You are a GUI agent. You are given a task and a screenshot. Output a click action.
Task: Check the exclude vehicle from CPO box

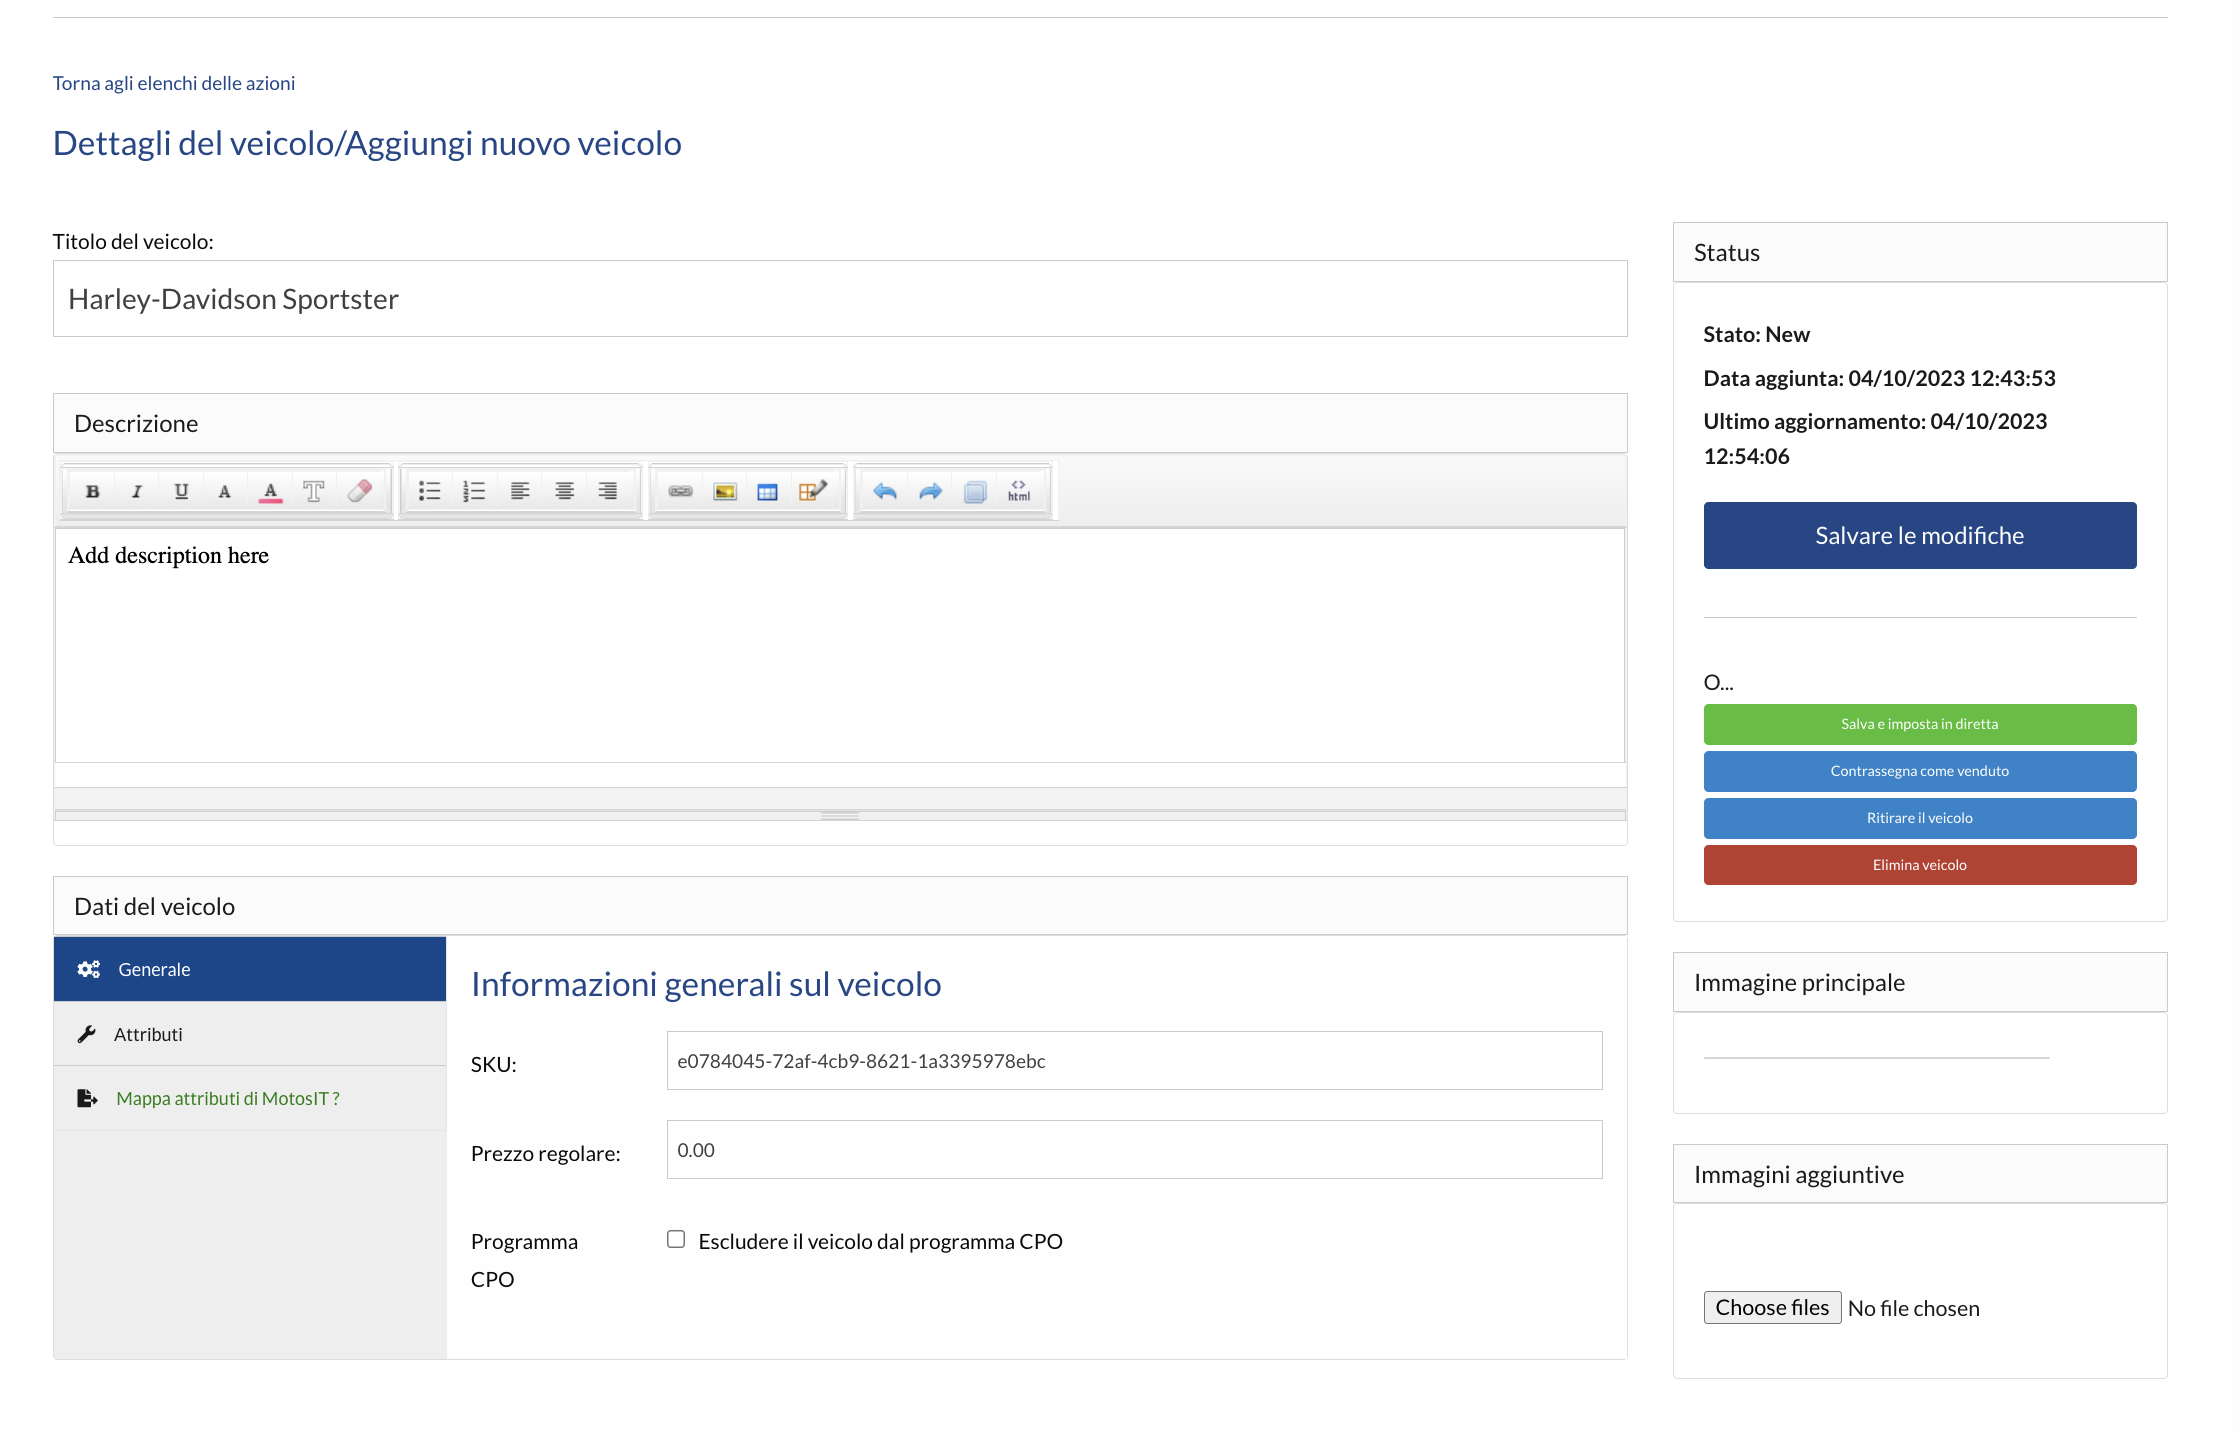[676, 1240]
